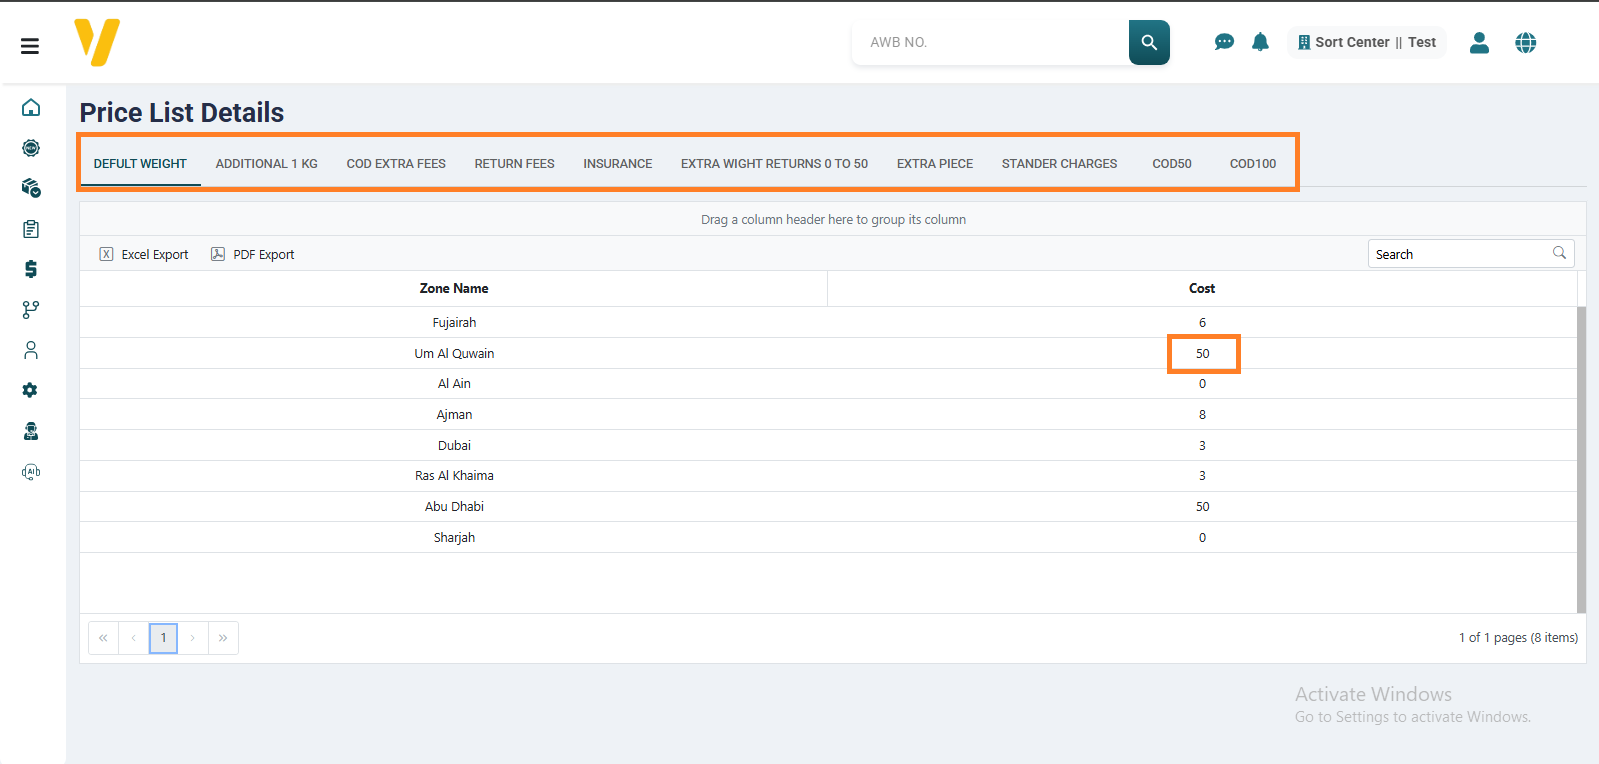
Task: Click the cost value in Abu Dhabi row
Action: click(1202, 506)
